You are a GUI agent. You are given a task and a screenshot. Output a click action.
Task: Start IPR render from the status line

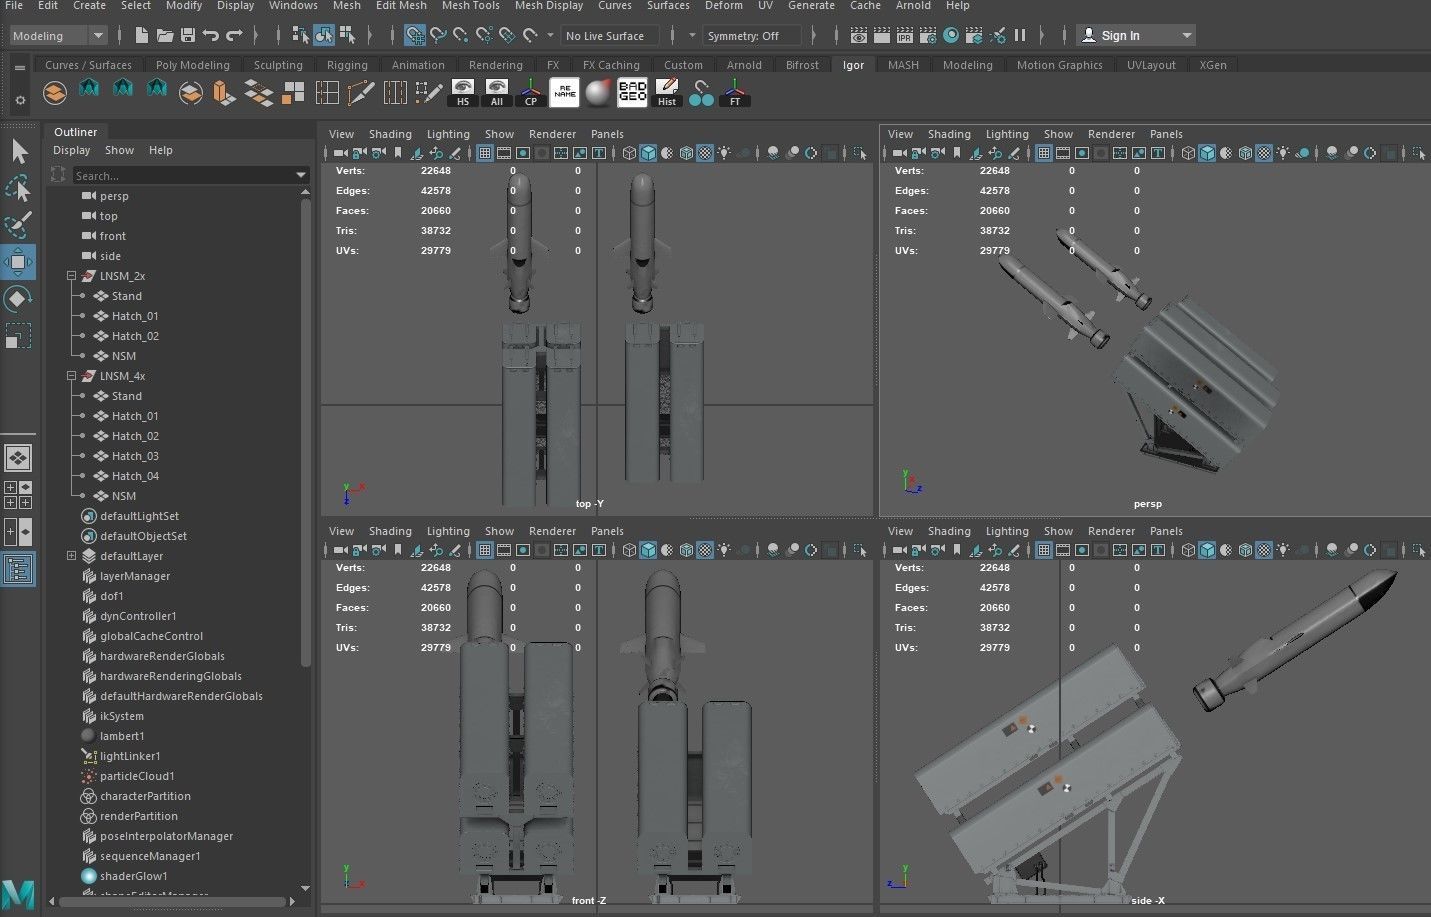tap(905, 36)
